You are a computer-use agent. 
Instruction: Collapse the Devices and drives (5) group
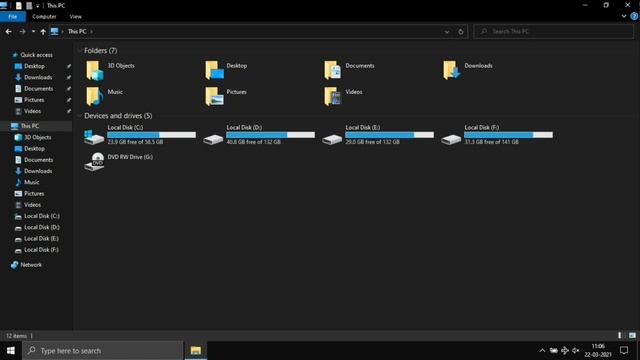(x=80, y=116)
